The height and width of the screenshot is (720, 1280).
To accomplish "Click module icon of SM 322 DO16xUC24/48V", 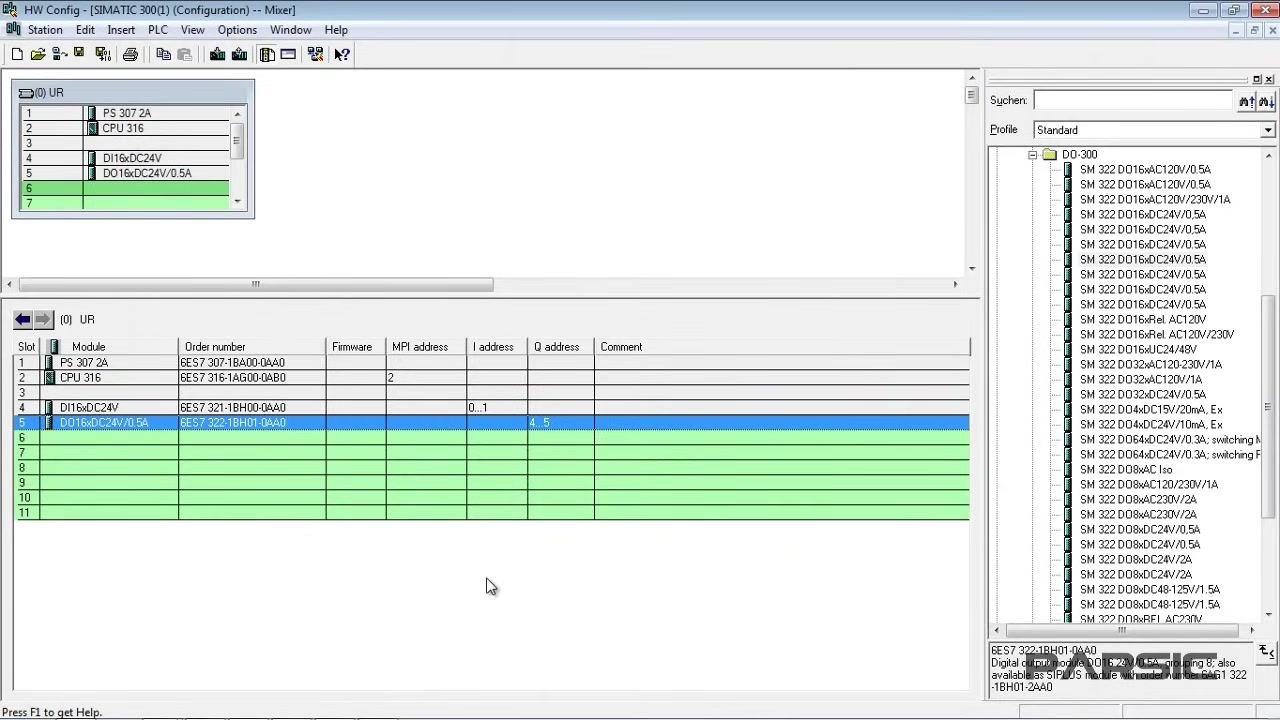I will [1068, 349].
